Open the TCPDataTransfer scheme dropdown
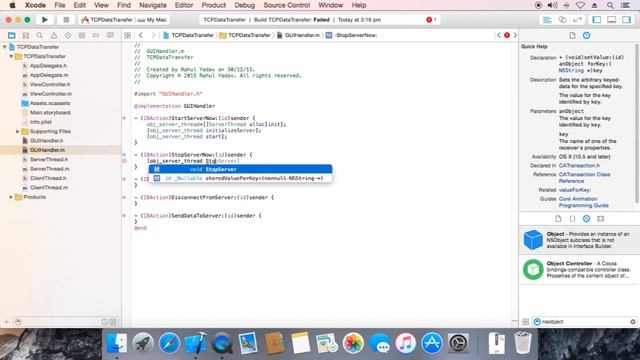The height and width of the screenshot is (360, 640). pyautogui.click(x=107, y=20)
